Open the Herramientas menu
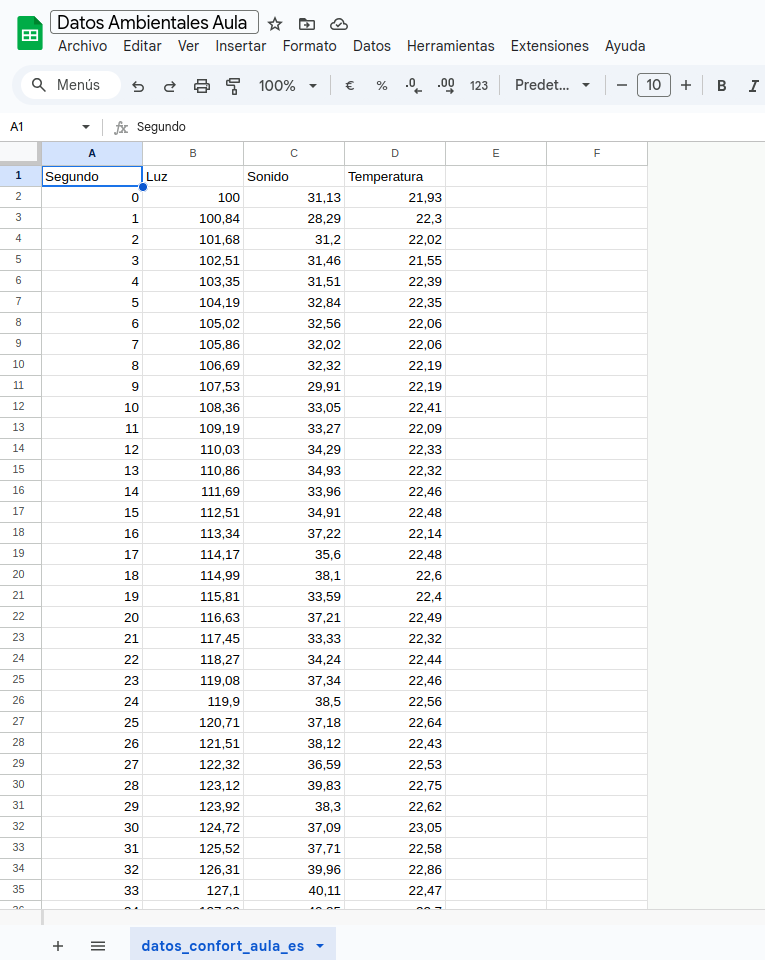This screenshot has height=960, width=765. (450, 46)
